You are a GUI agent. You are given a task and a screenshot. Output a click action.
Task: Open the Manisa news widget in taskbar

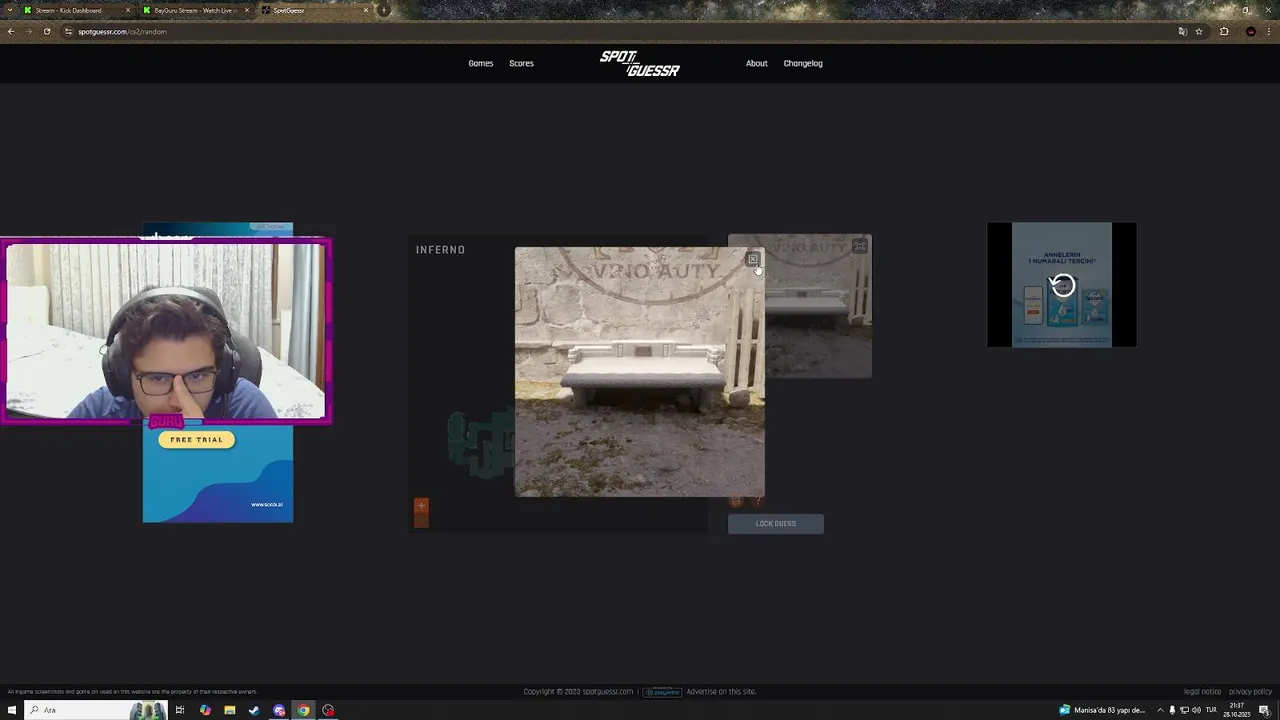[x=1102, y=710]
